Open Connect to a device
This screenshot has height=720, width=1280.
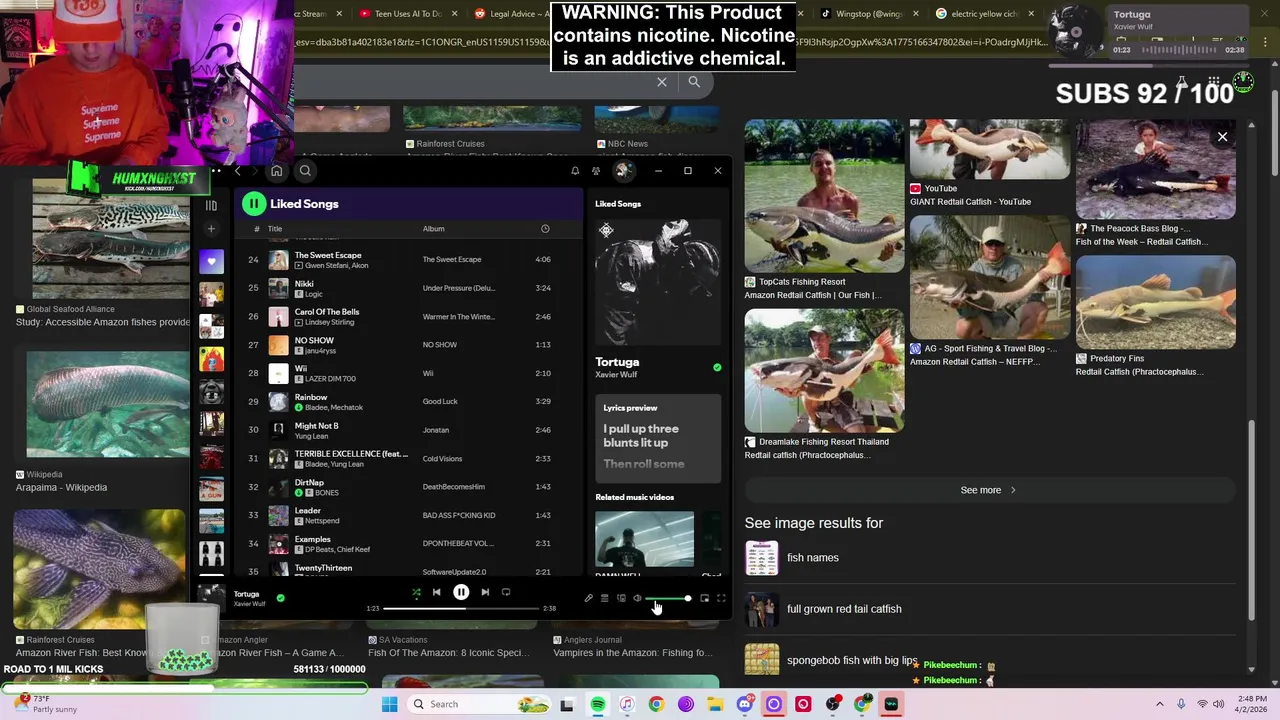(x=621, y=598)
